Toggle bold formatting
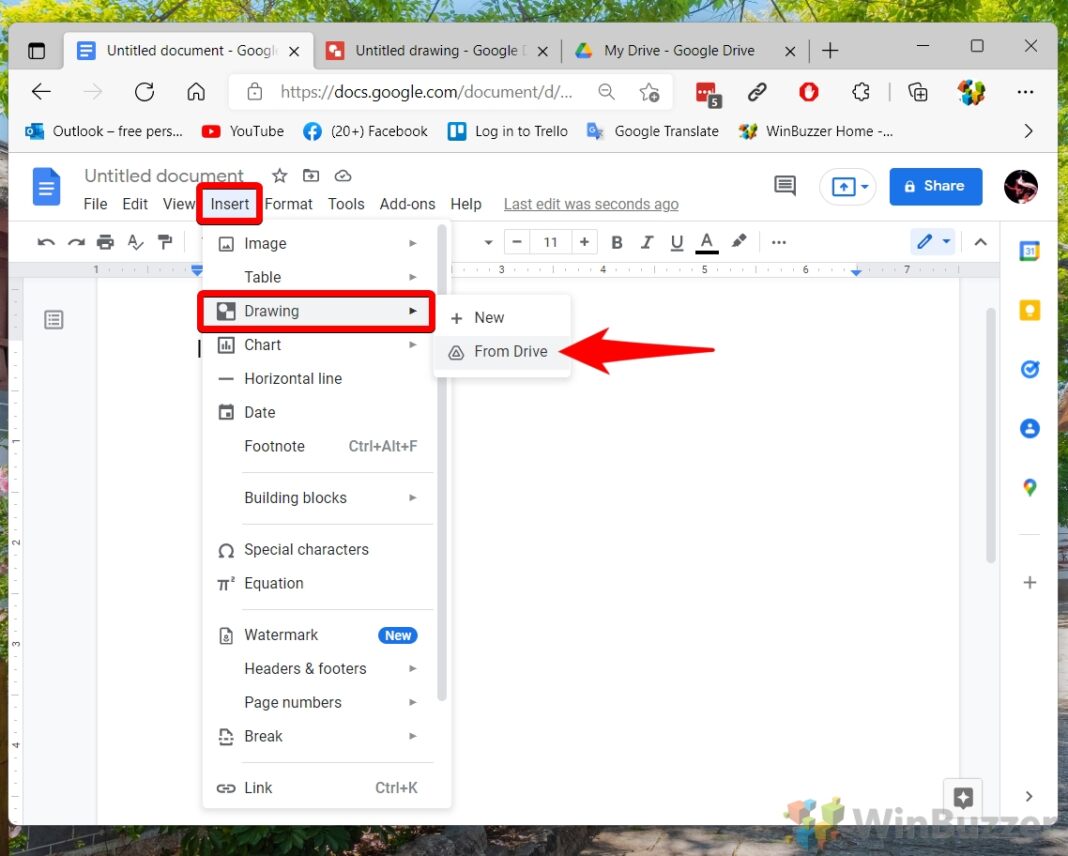 coord(617,241)
